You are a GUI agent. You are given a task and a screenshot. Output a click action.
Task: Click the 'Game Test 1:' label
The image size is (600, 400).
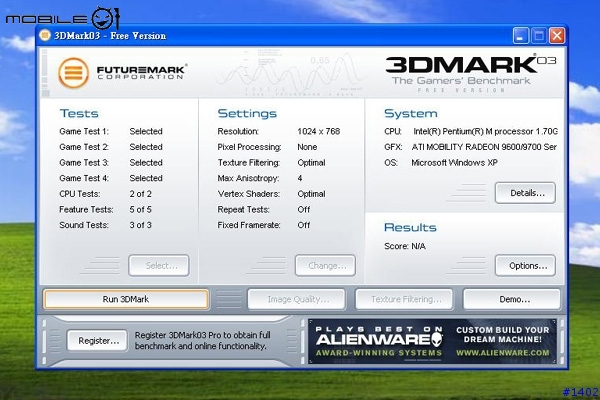pos(84,131)
